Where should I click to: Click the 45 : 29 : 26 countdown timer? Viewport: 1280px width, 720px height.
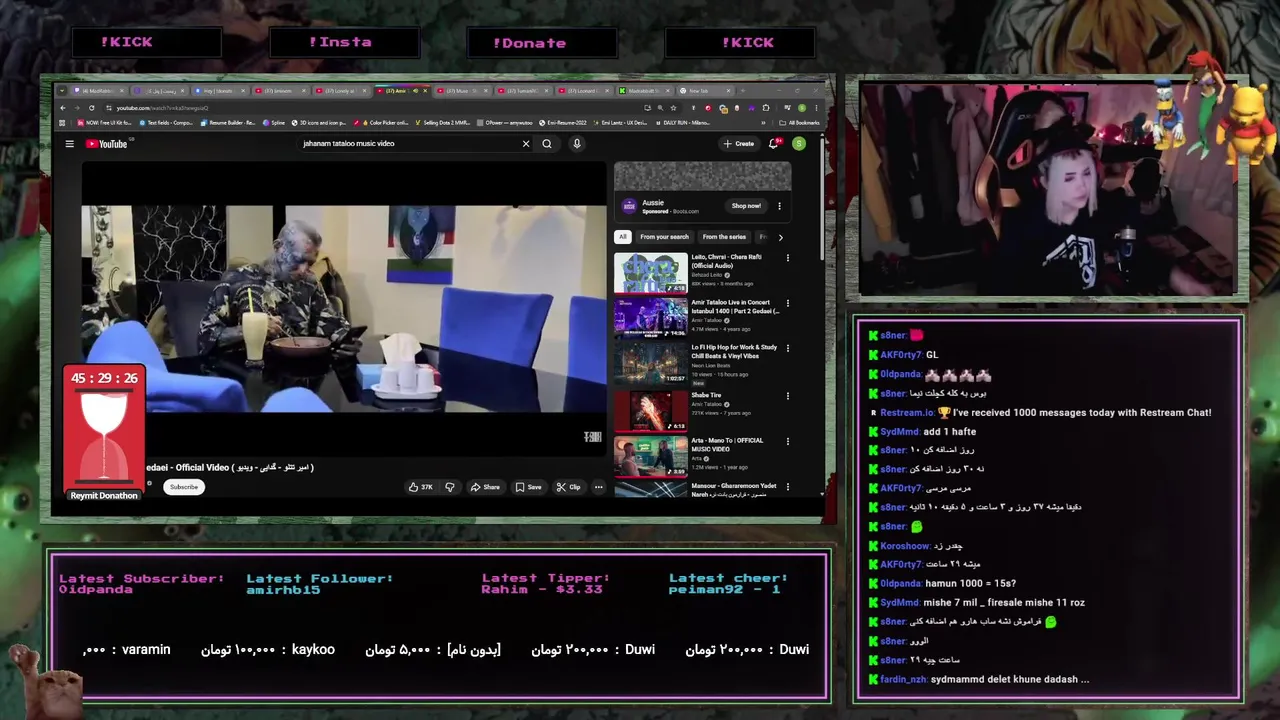pos(104,379)
